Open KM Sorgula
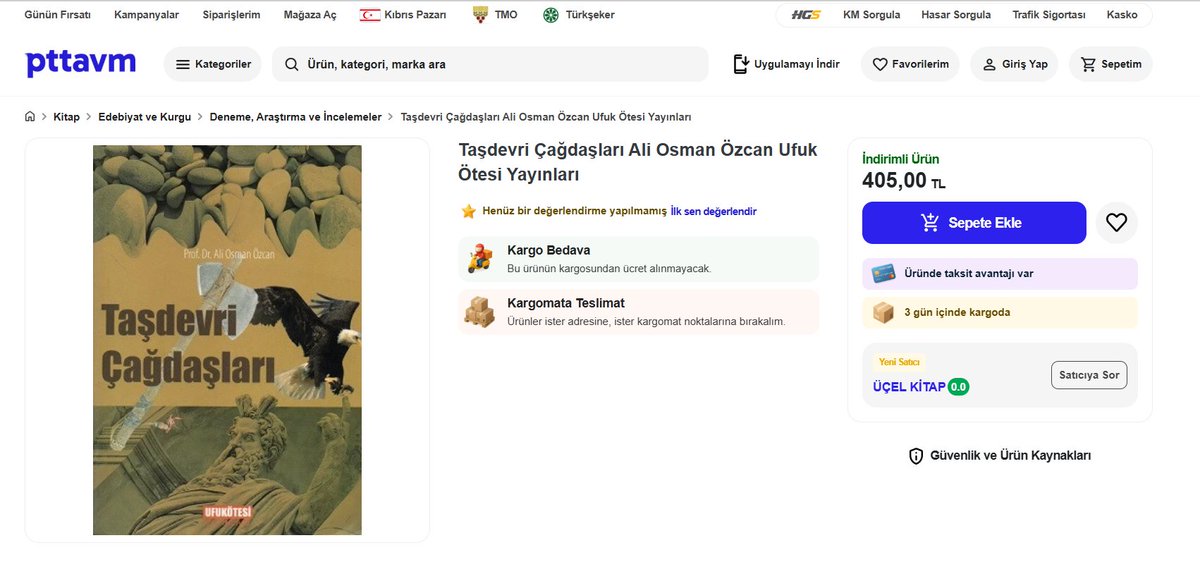Image resolution: width=1200 pixels, height=569 pixels. (872, 15)
